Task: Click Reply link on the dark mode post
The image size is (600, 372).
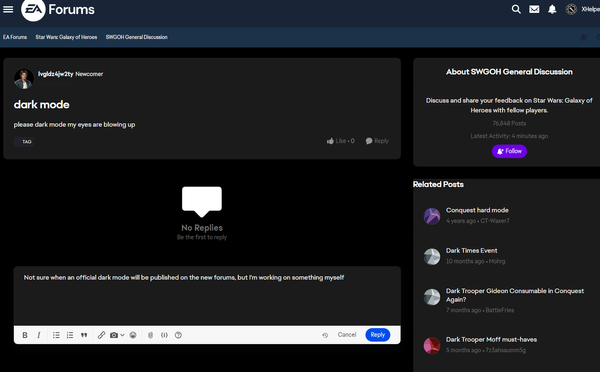Action: [377, 141]
